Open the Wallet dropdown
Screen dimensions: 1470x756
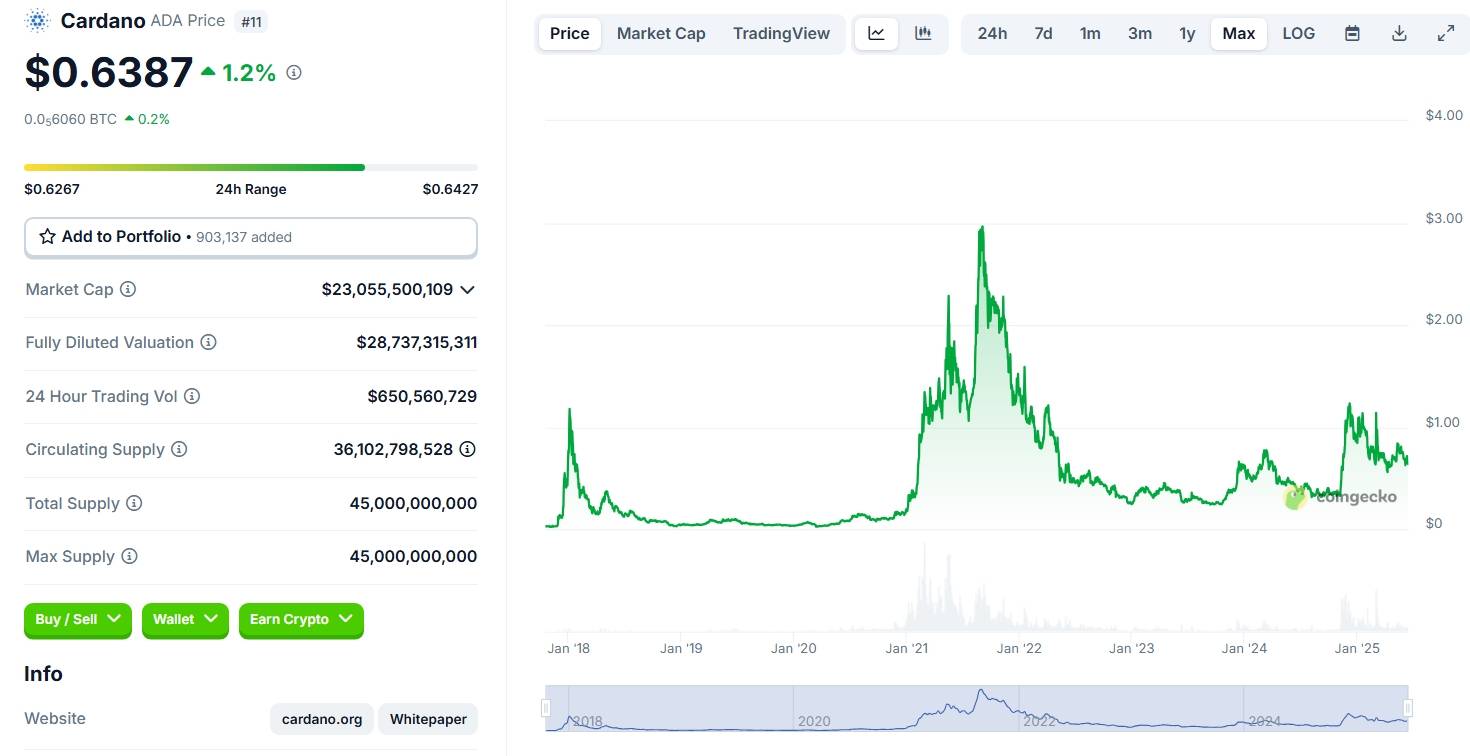pos(185,620)
